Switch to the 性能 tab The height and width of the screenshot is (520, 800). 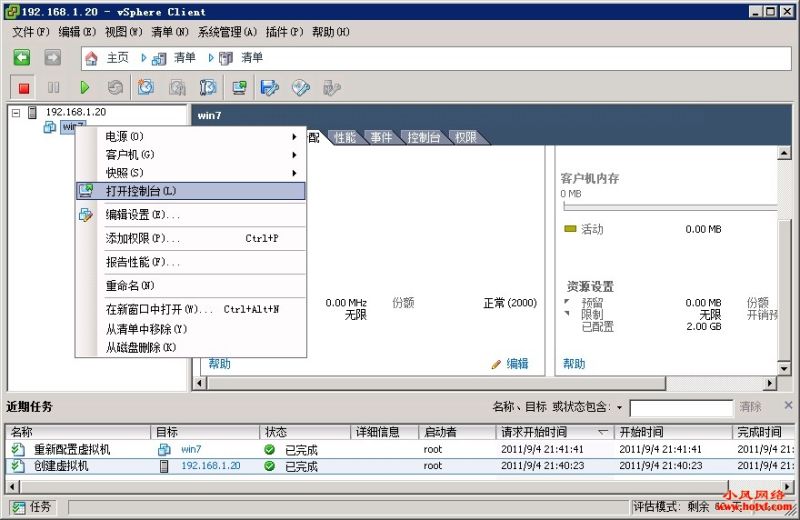[x=345, y=137]
